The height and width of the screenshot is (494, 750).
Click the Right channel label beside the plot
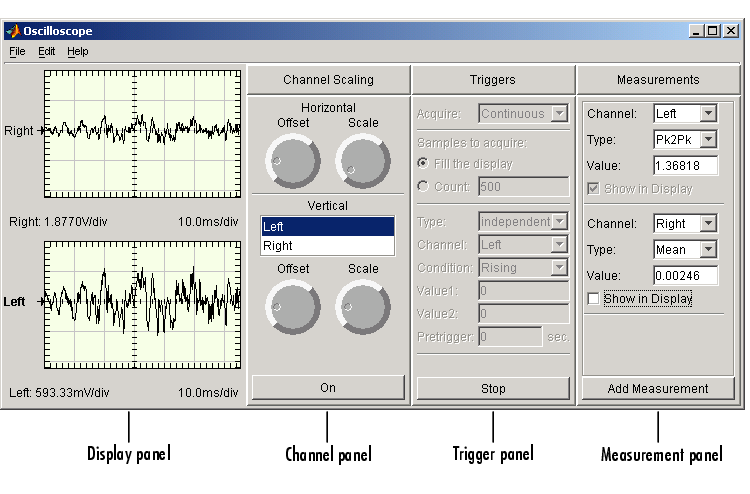pyautogui.click(x=19, y=131)
